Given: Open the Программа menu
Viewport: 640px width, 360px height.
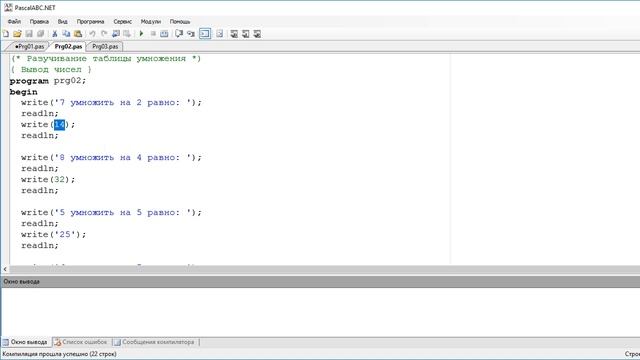Looking at the screenshot, I should (91, 21).
